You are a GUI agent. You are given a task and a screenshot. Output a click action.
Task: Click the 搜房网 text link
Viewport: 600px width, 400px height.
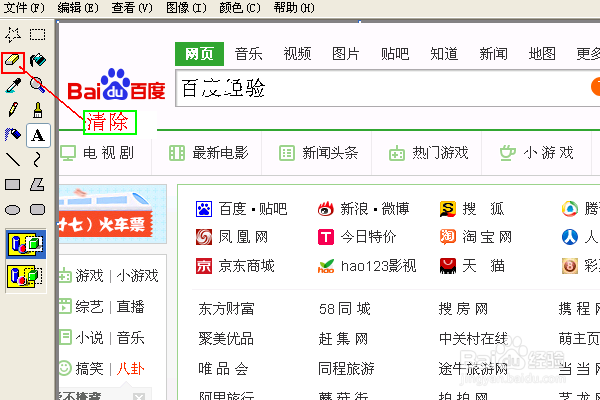463,309
